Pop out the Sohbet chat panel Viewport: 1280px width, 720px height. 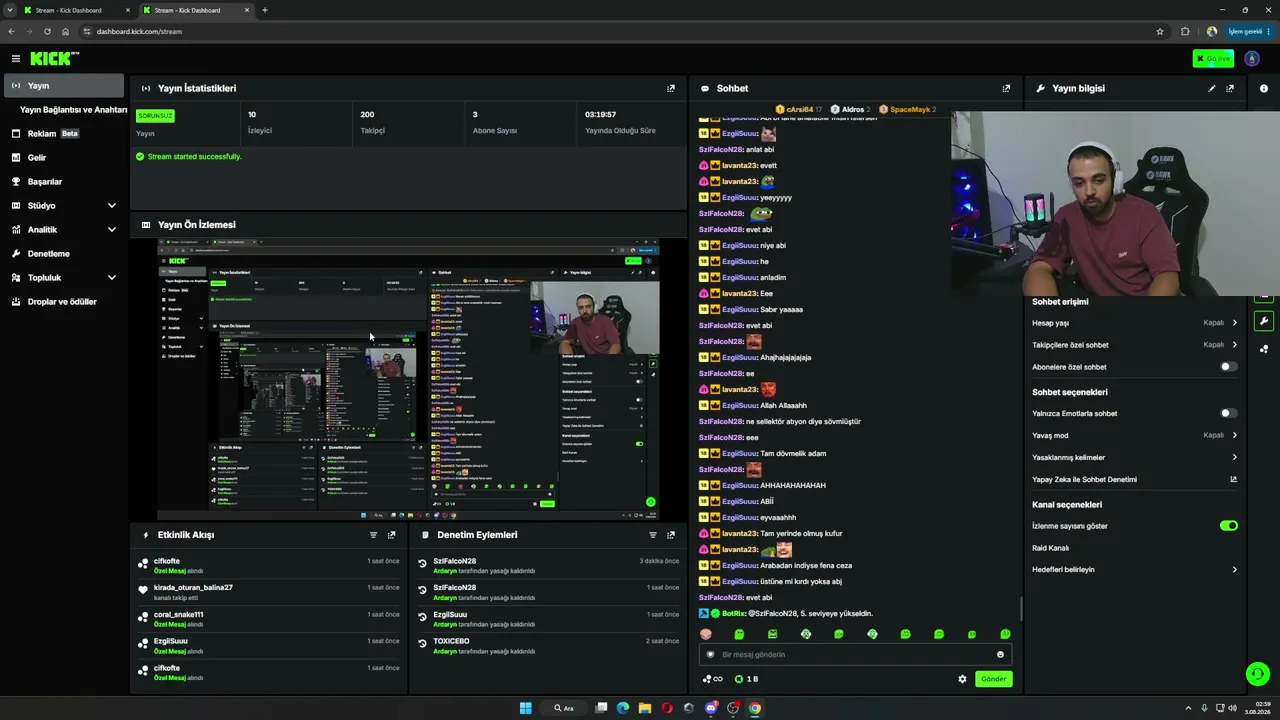1006,88
